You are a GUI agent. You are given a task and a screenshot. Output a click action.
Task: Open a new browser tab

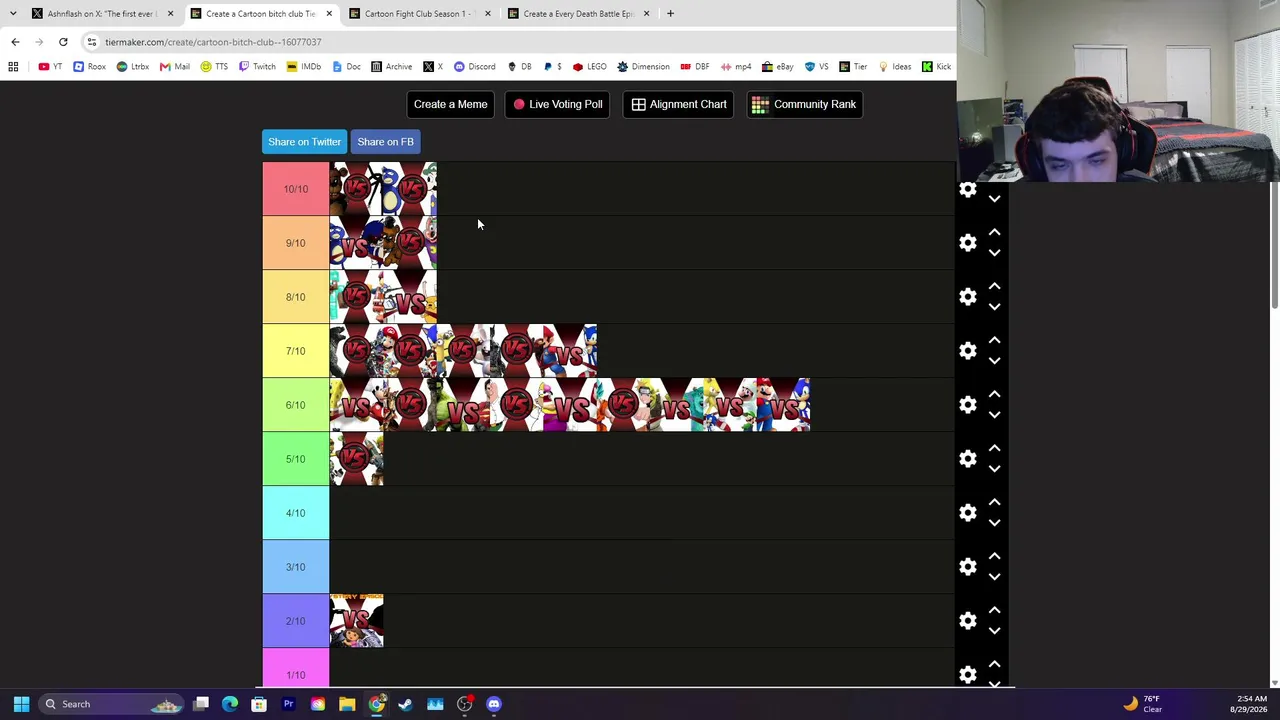(670, 14)
